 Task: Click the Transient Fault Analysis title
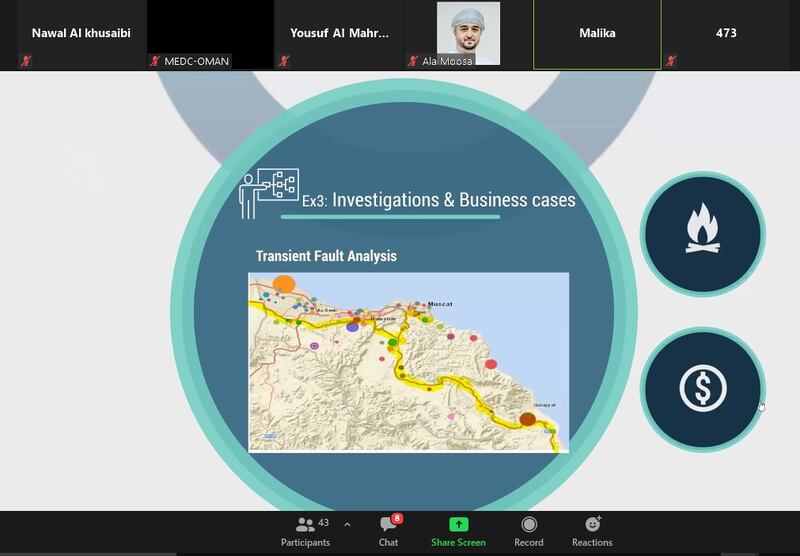click(326, 256)
